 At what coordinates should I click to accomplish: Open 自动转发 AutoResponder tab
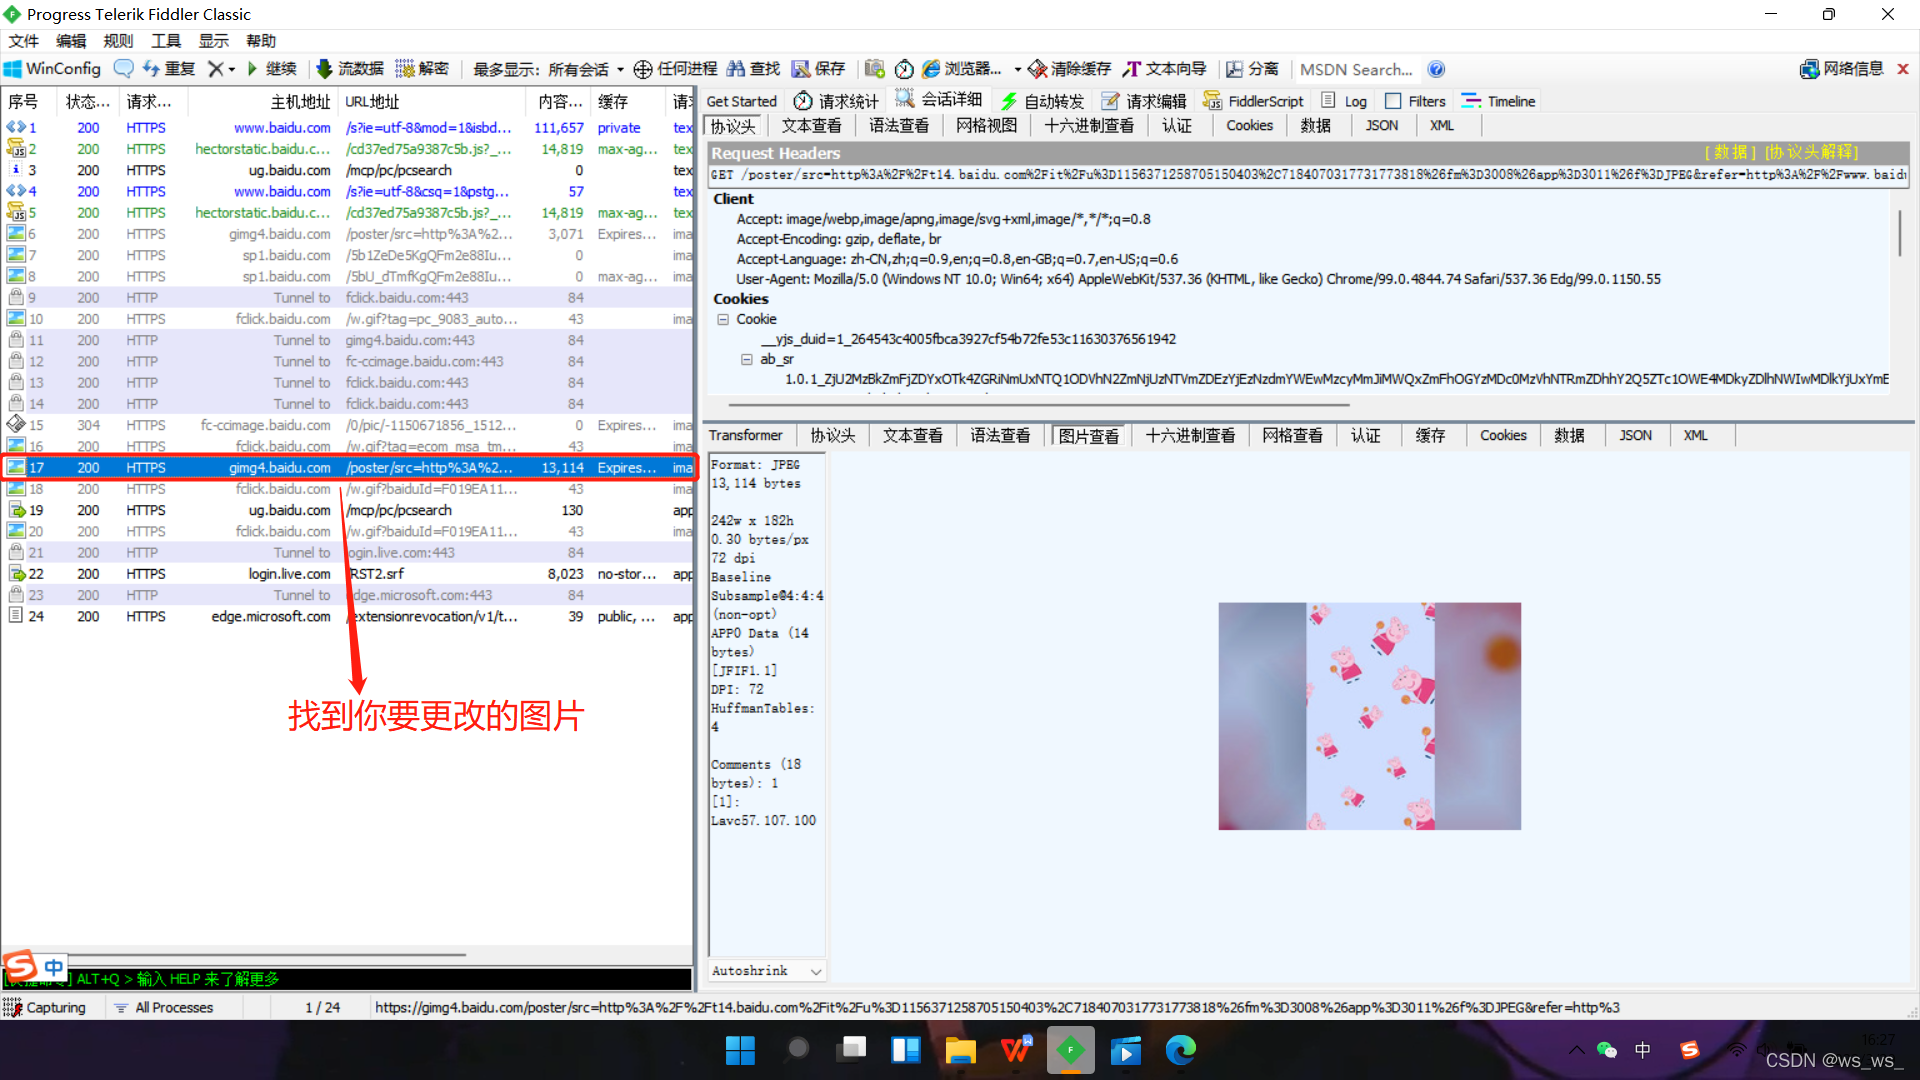(x=1042, y=101)
